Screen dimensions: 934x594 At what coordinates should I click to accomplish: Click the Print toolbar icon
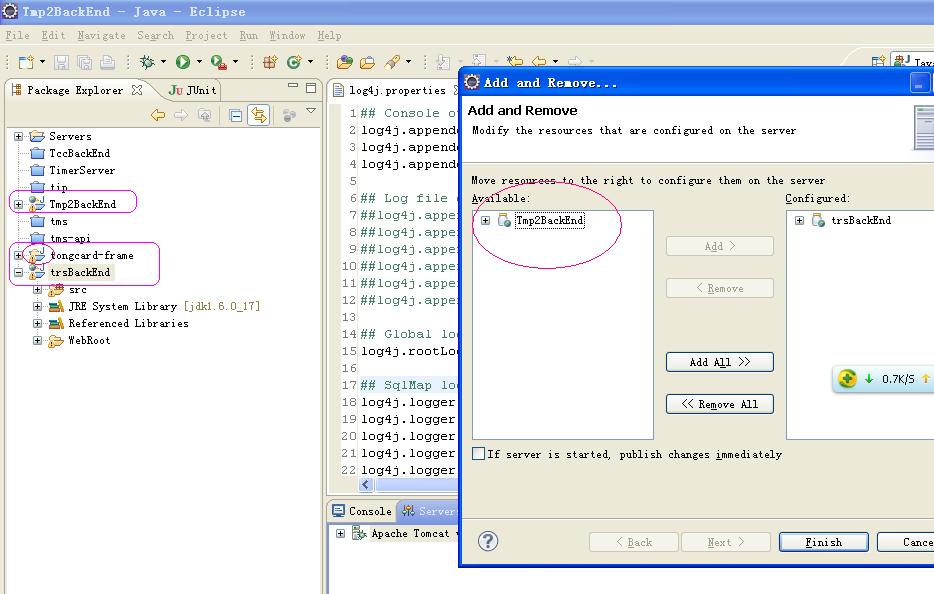tap(107, 62)
